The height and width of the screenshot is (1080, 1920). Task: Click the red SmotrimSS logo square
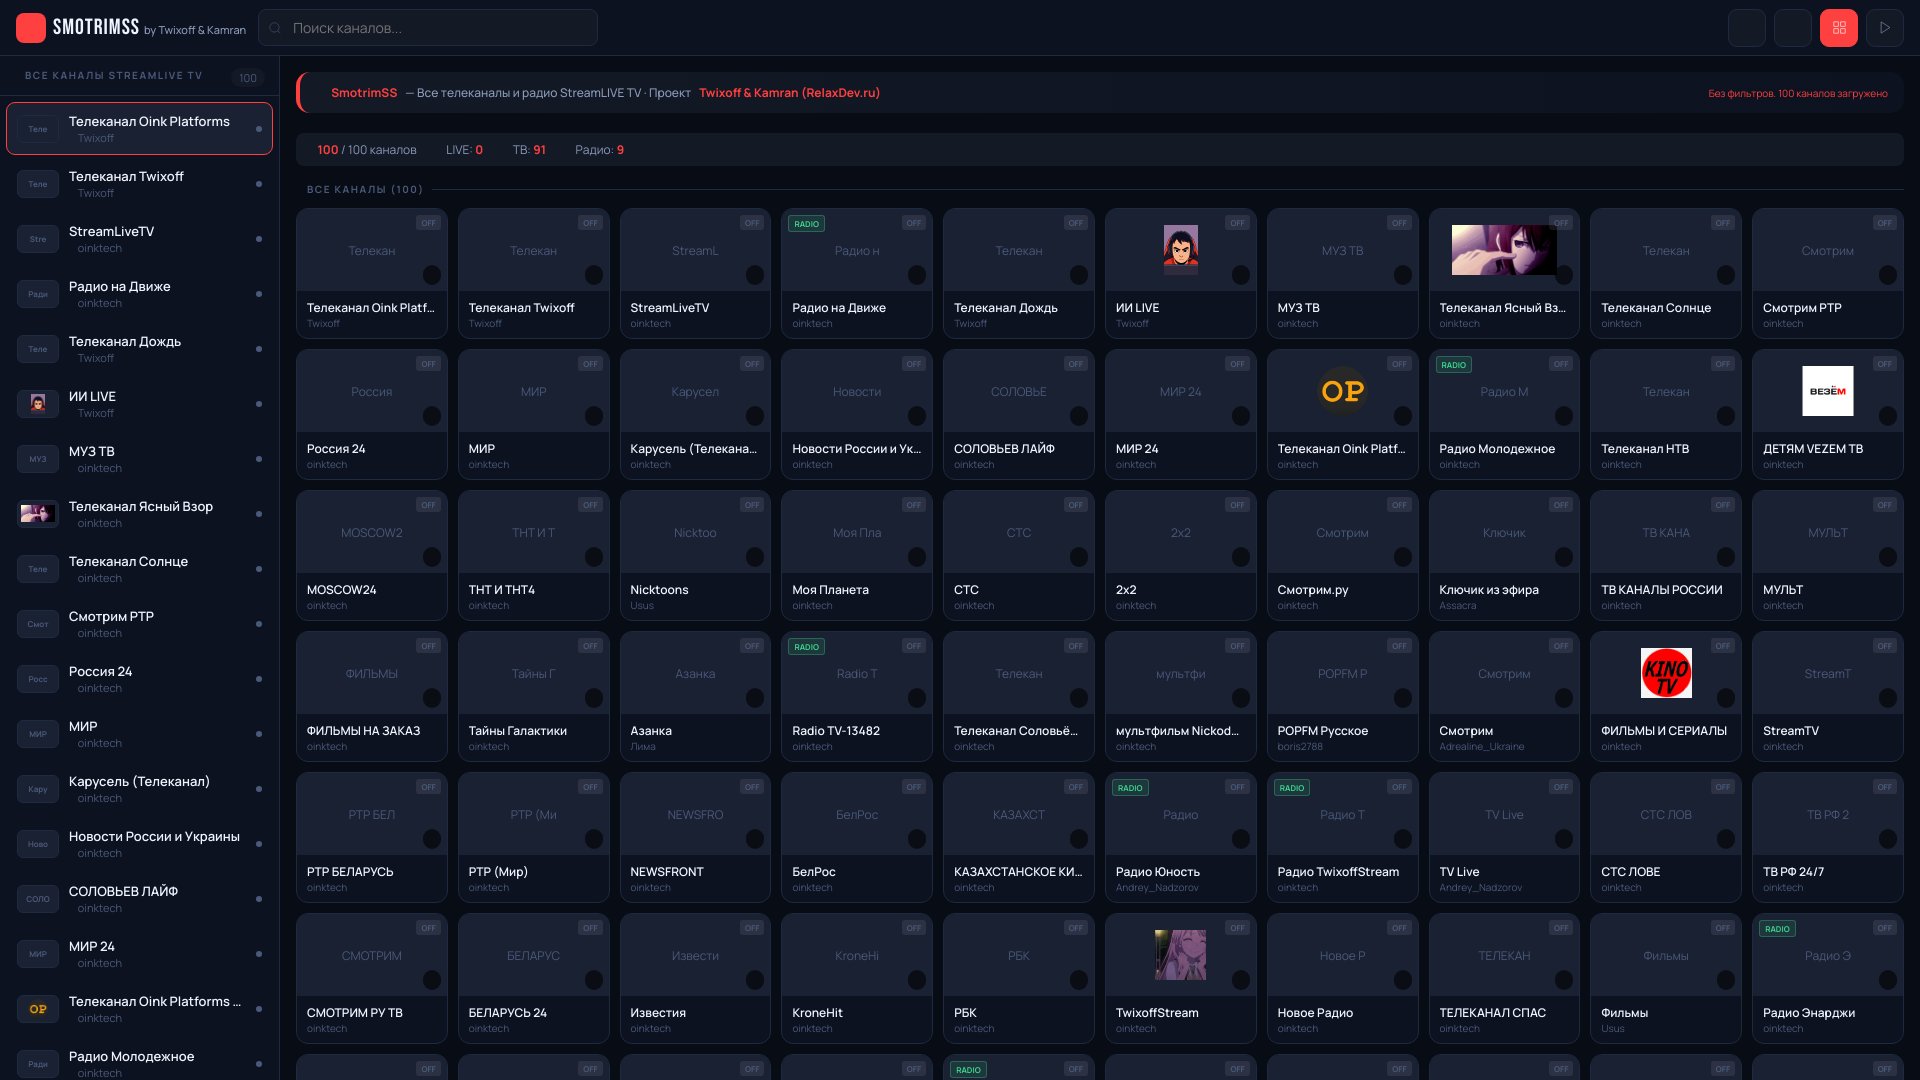[31, 28]
